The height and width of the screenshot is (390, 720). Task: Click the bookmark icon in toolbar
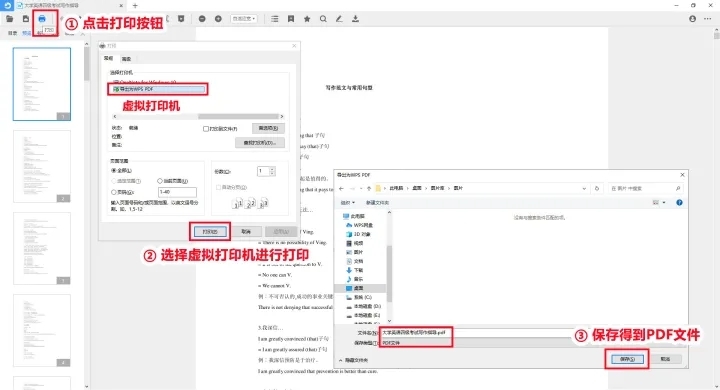291,19
